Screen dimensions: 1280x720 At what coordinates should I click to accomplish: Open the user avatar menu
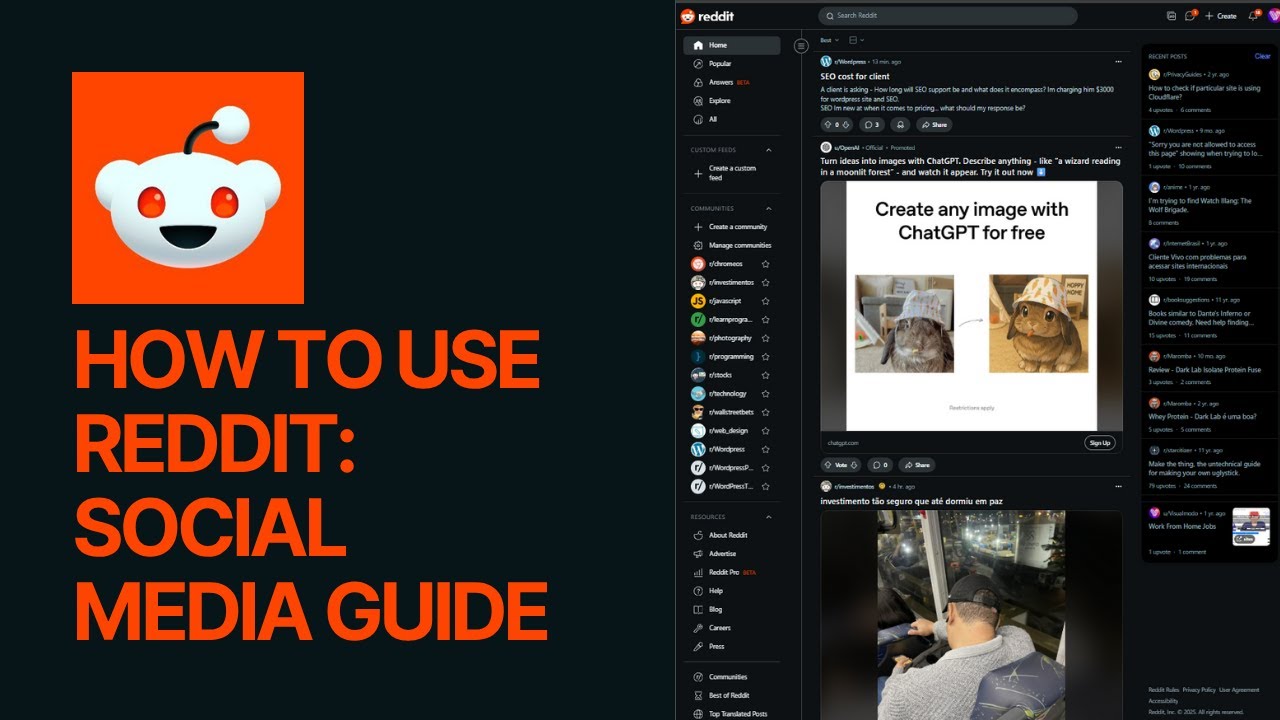click(x=1273, y=16)
